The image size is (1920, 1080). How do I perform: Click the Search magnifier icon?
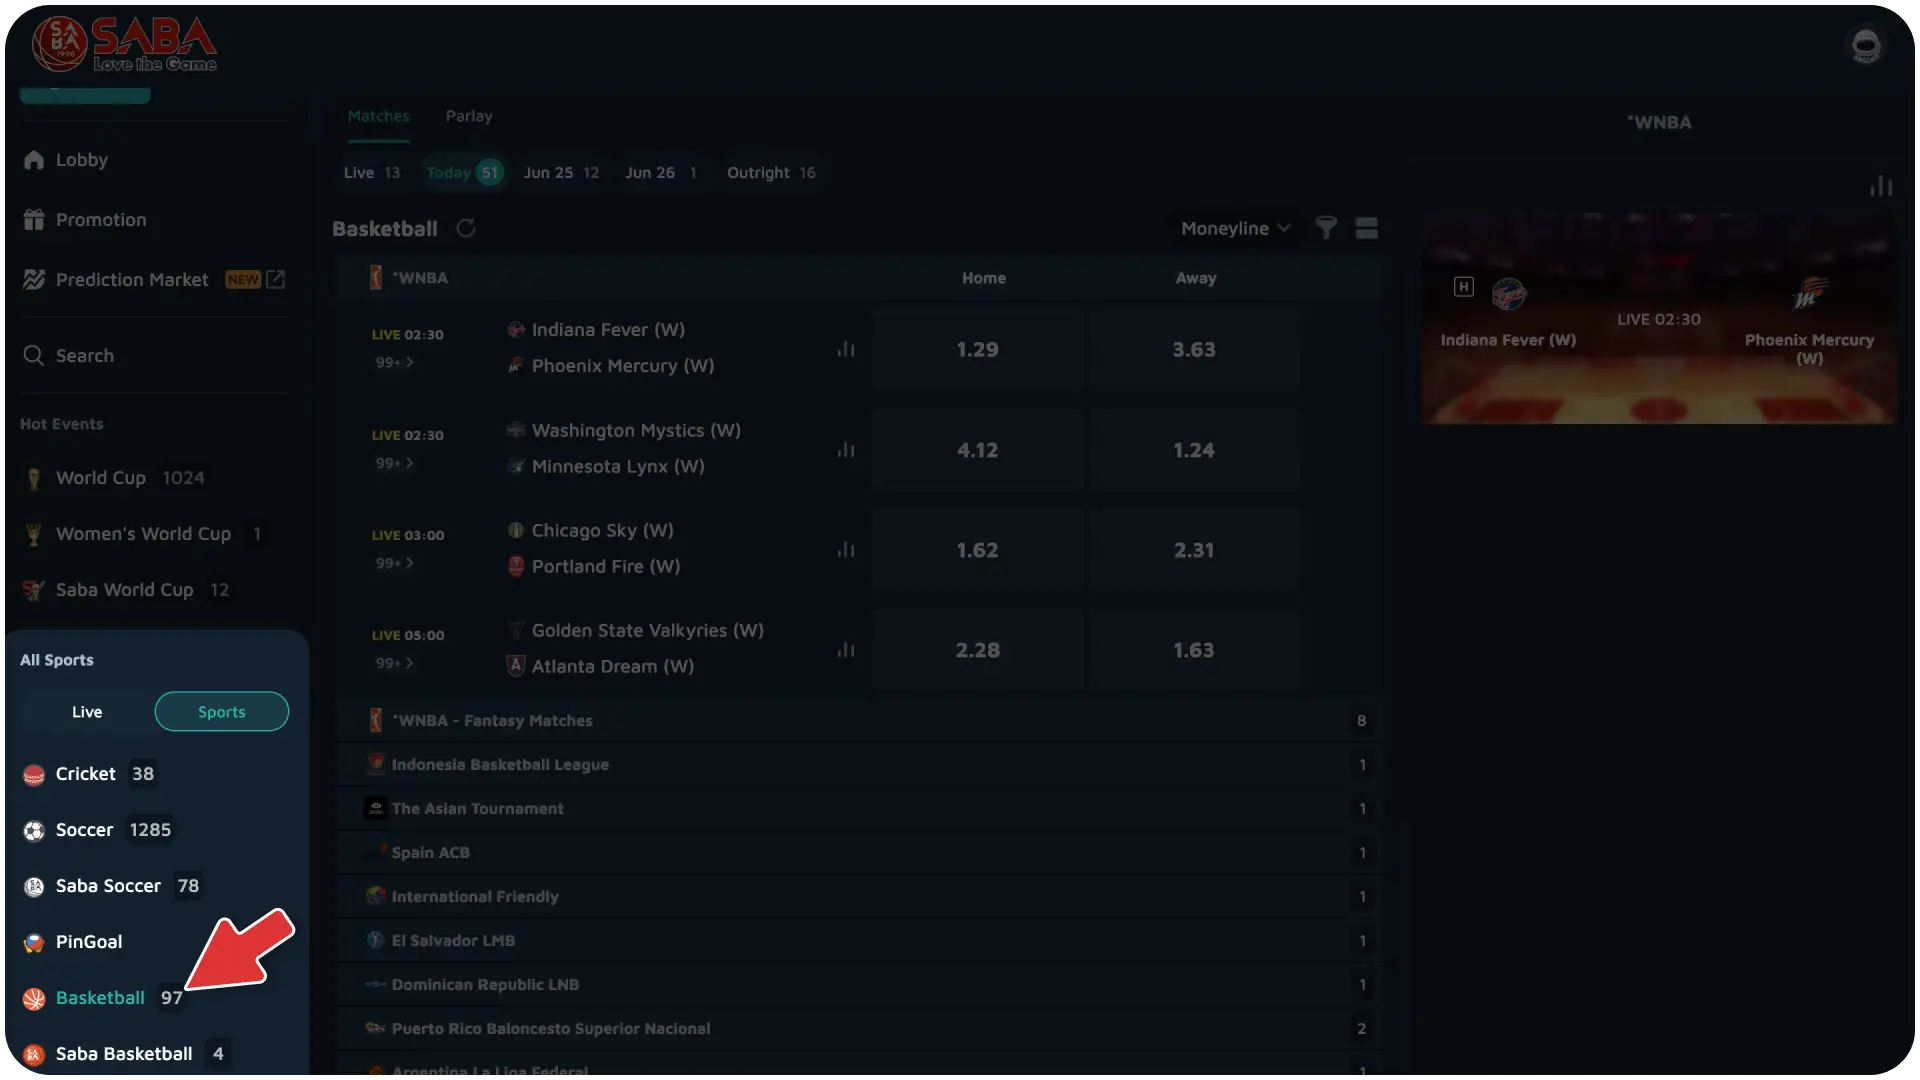34,356
